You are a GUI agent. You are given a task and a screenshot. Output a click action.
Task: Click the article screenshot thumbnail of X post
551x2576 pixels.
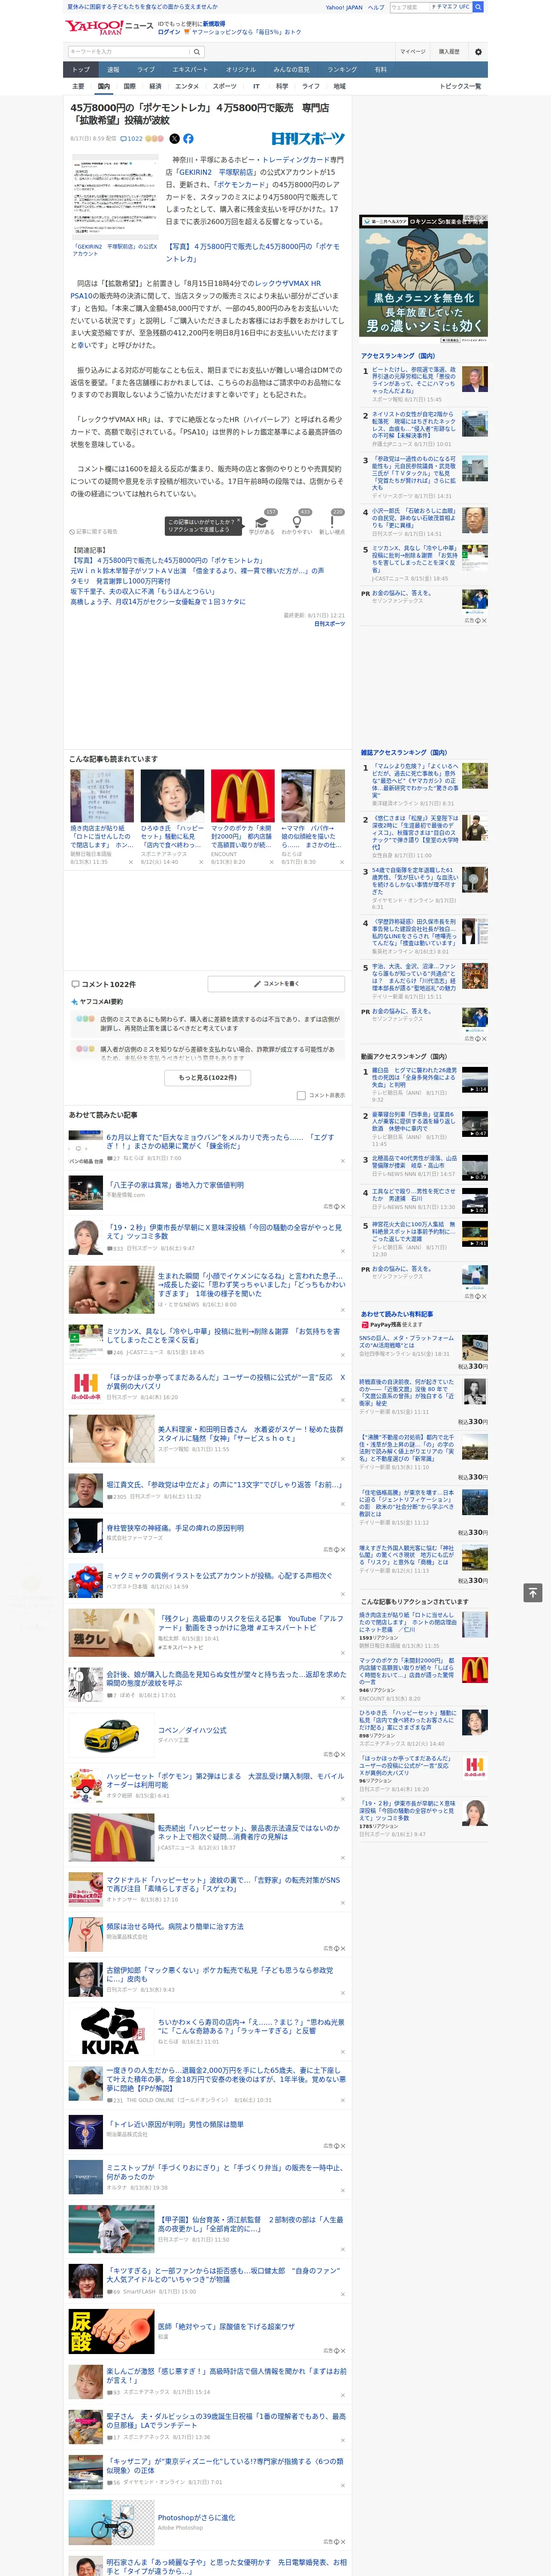click(x=115, y=197)
